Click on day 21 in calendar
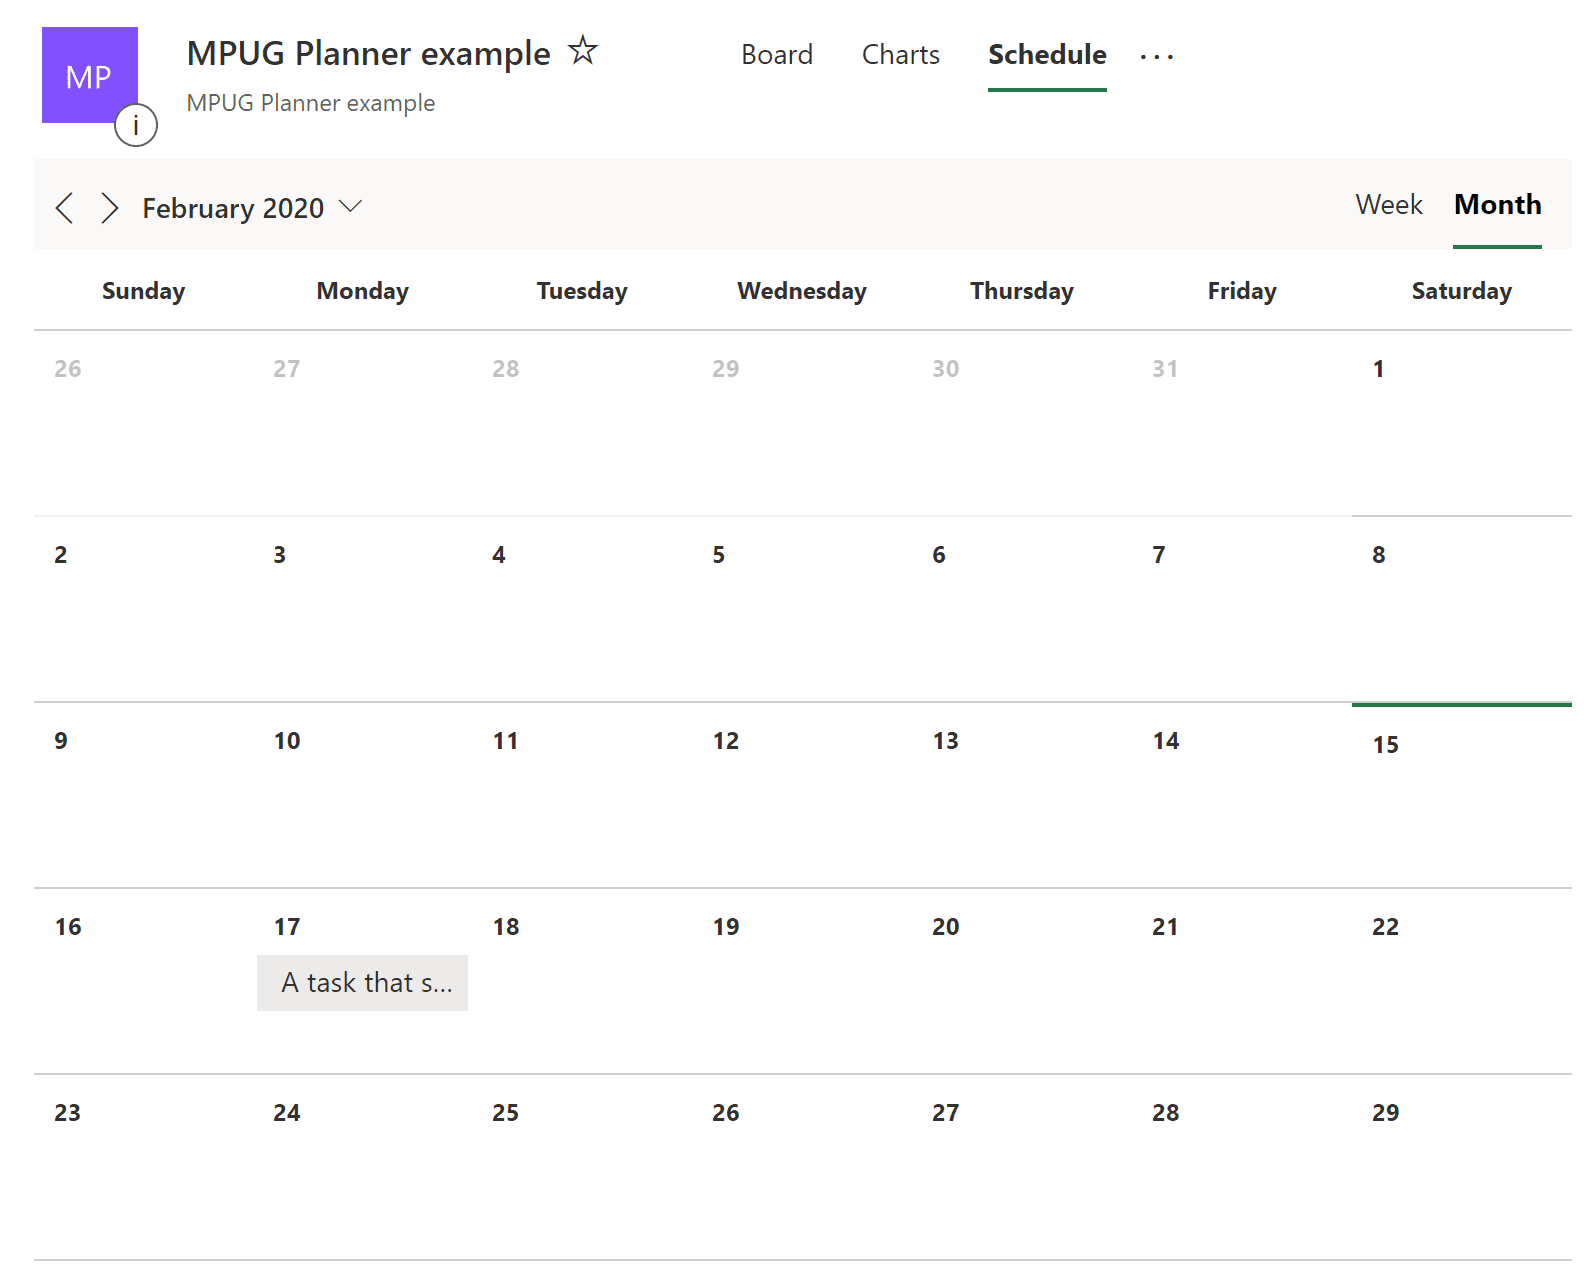This screenshot has height=1275, width=1584. (x=1165, y=927)
